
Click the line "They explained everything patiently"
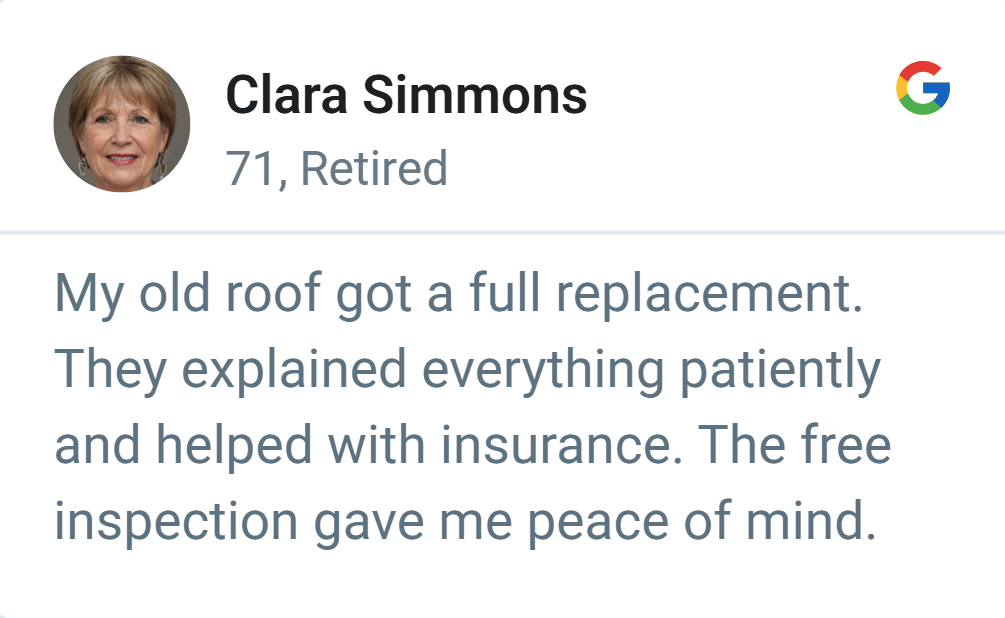(467, 370)
